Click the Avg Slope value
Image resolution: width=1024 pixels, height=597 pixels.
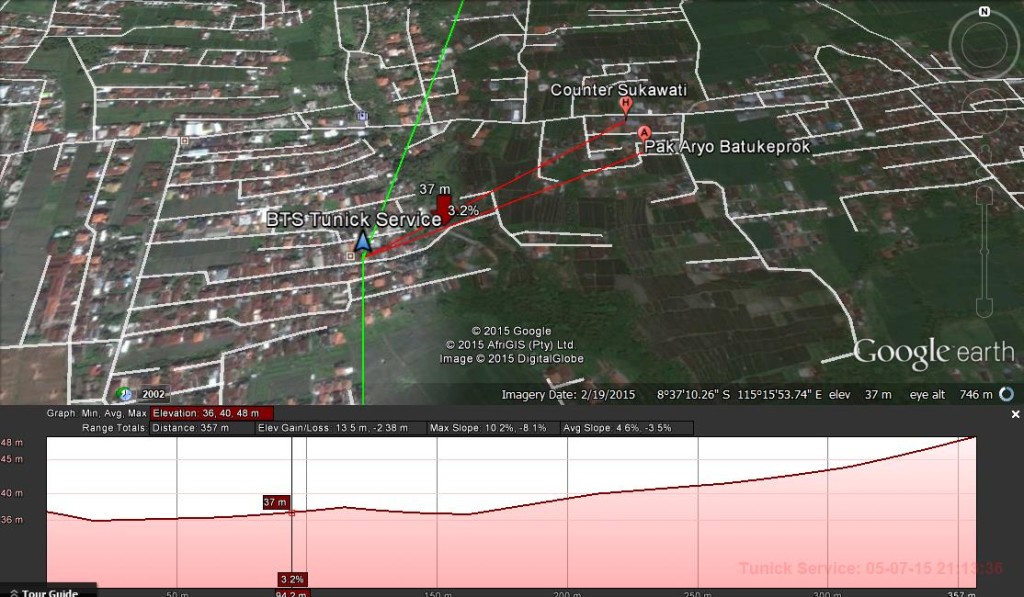(626, 428)
